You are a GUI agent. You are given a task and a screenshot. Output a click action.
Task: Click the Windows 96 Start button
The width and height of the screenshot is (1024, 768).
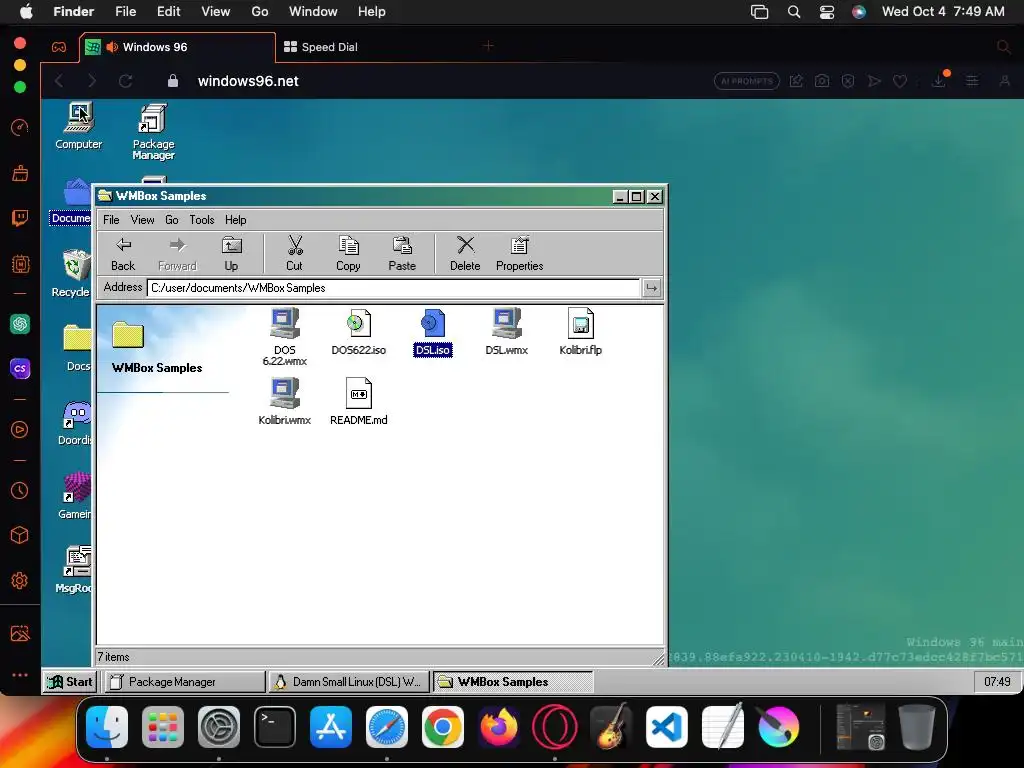pyautogui.click(x=70, y=682)
